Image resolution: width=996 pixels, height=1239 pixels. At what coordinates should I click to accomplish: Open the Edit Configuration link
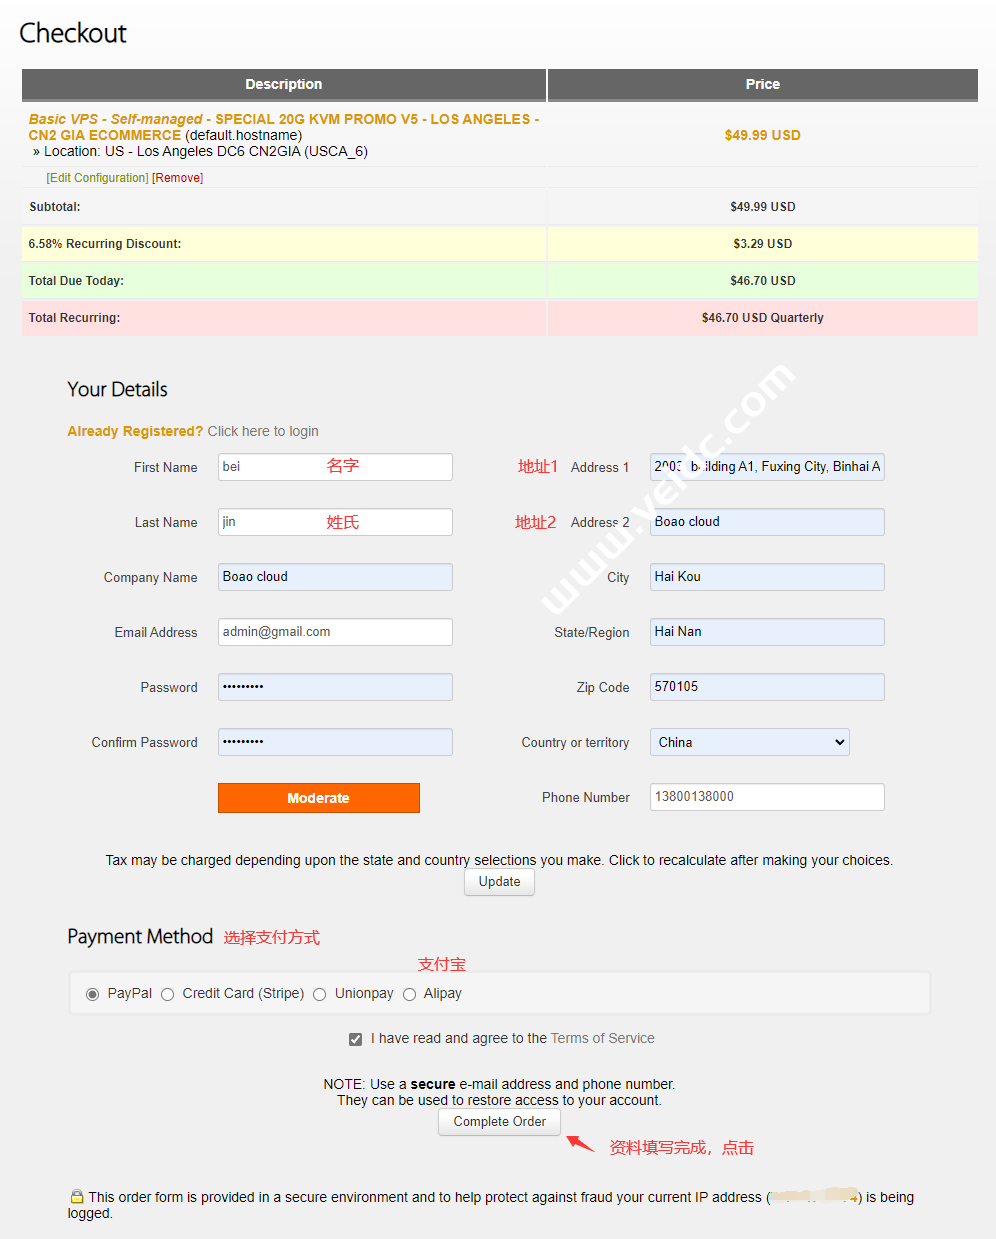(98, 178)
